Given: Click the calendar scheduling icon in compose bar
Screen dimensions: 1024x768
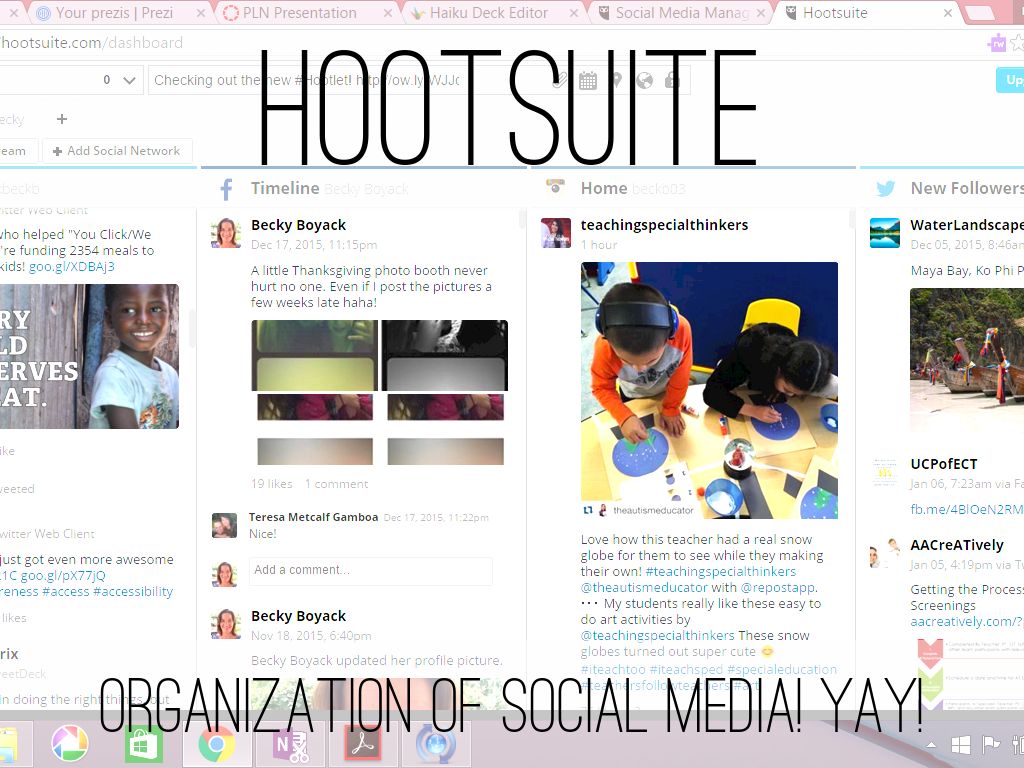Looking at the screenshot, I should click(588, 81).
